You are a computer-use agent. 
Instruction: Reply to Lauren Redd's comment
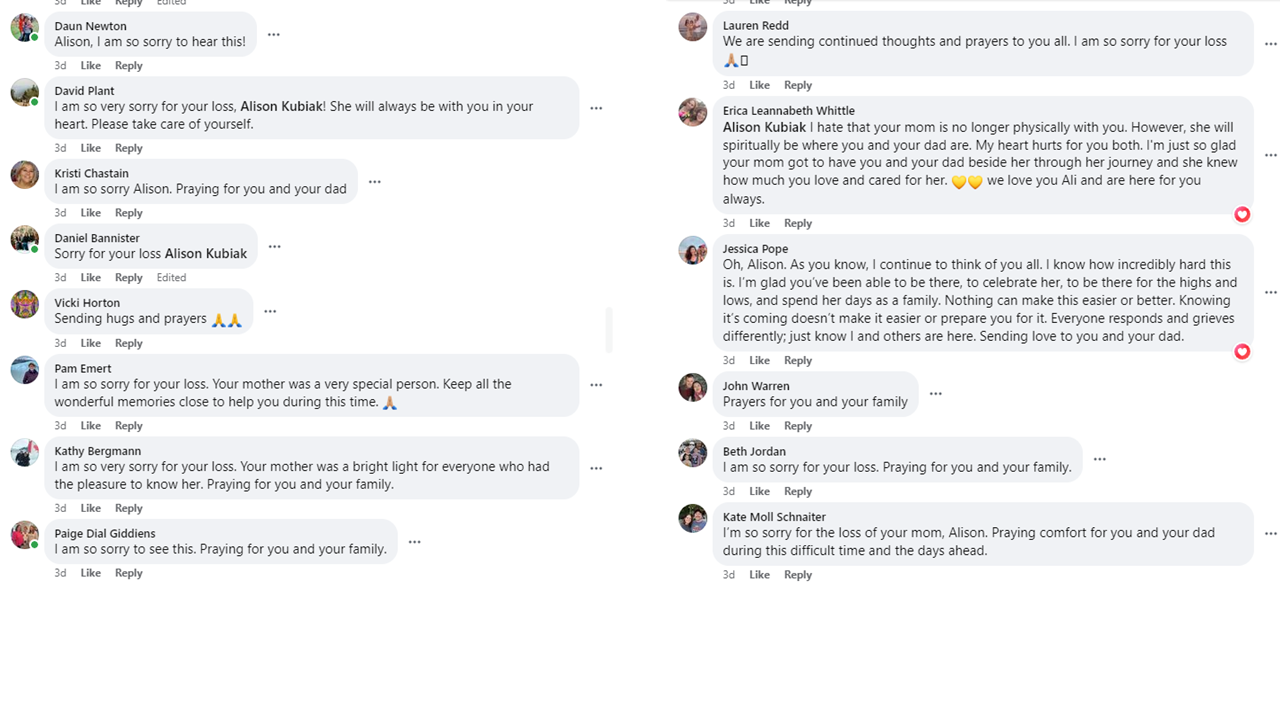click(x=798, y=85)
